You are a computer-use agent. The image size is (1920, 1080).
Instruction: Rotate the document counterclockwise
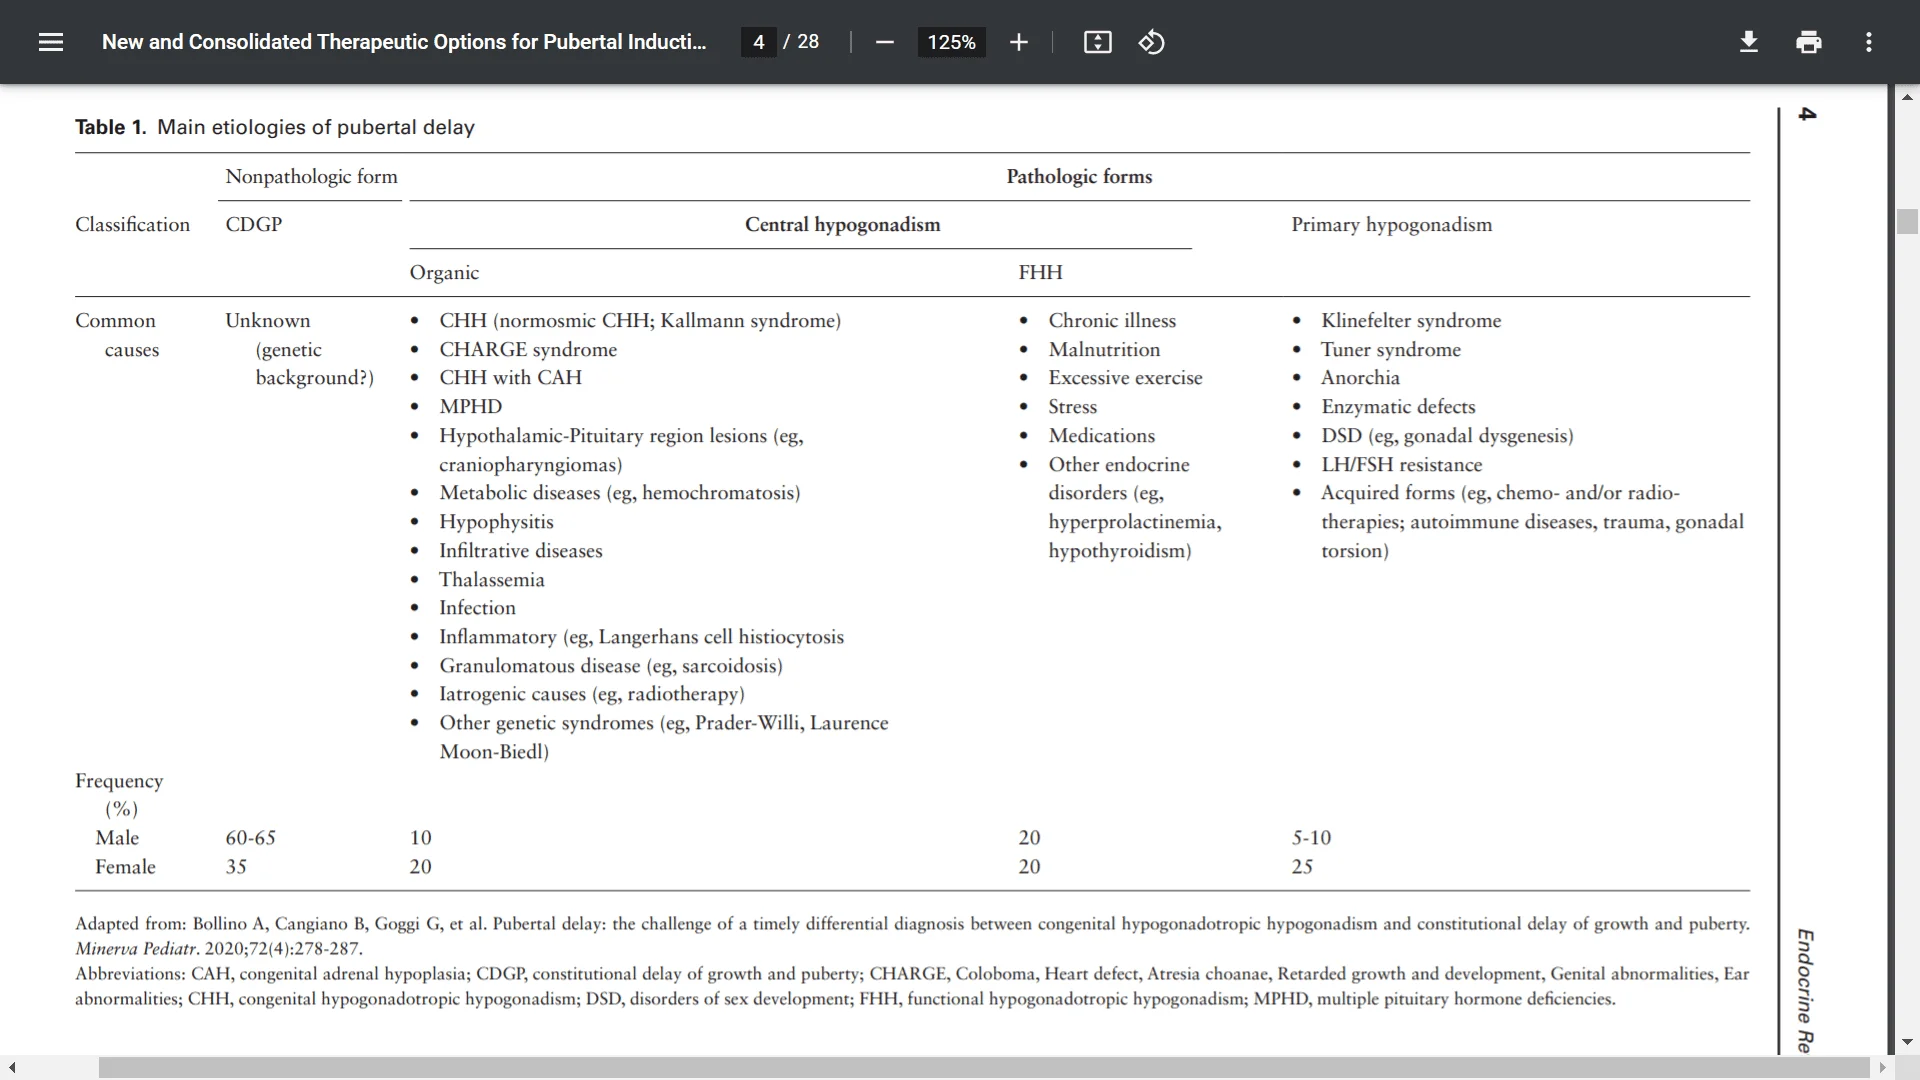(x=1151, y=42)
